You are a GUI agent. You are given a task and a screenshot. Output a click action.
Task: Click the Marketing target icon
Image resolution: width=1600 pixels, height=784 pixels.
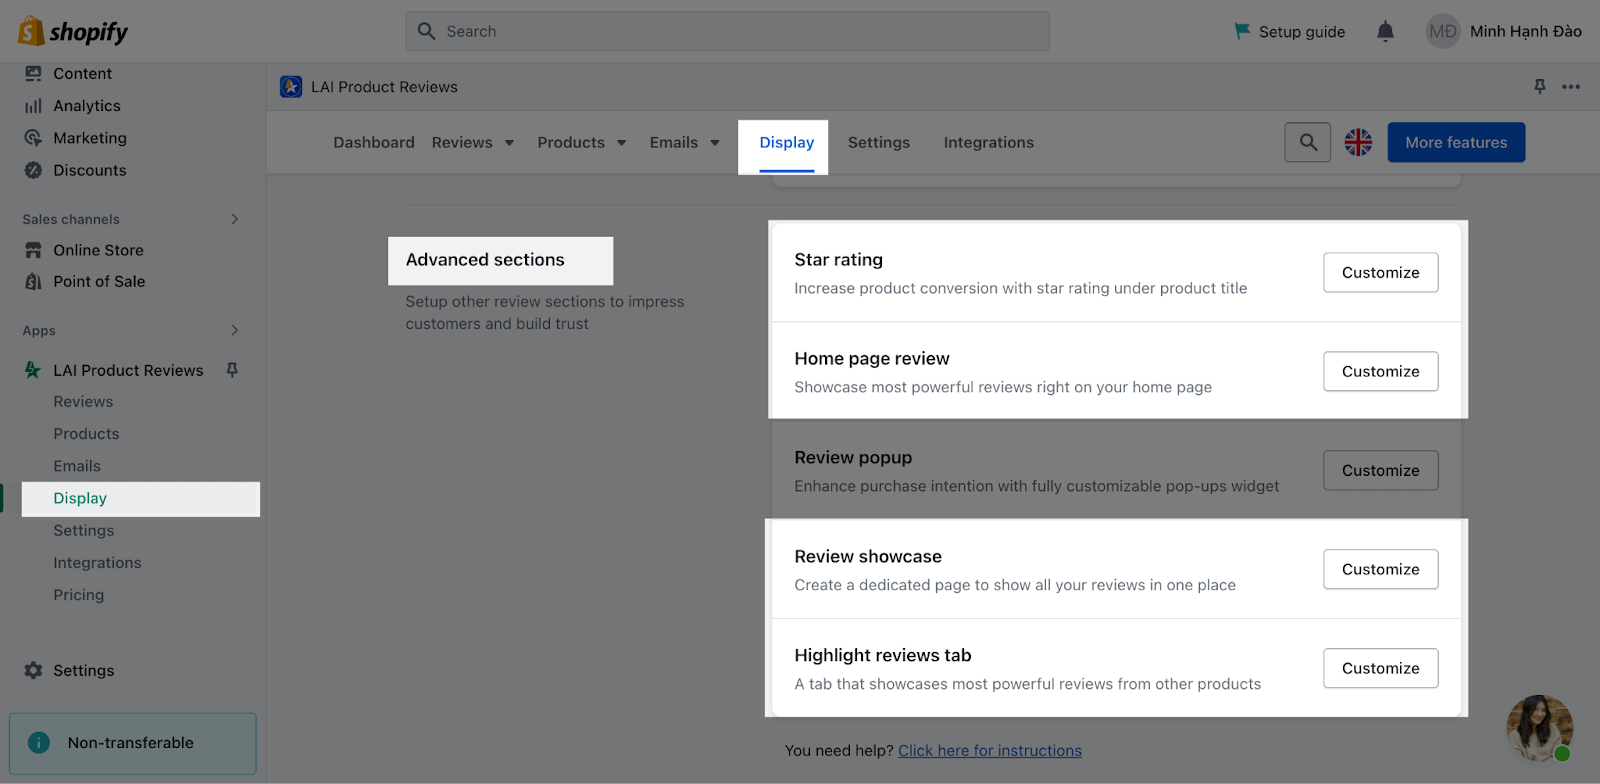pos(33,138)
